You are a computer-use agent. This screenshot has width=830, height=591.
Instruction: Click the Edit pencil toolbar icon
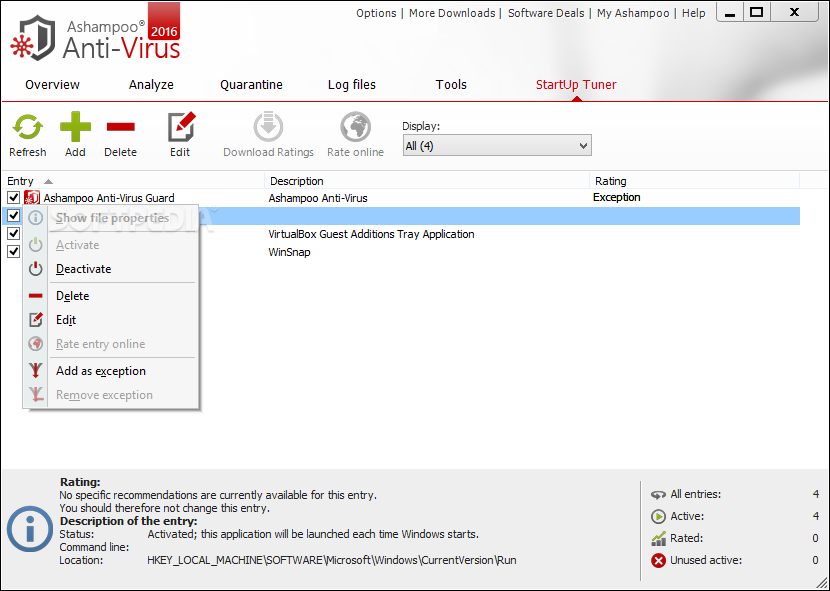click(x=182, y=127)
